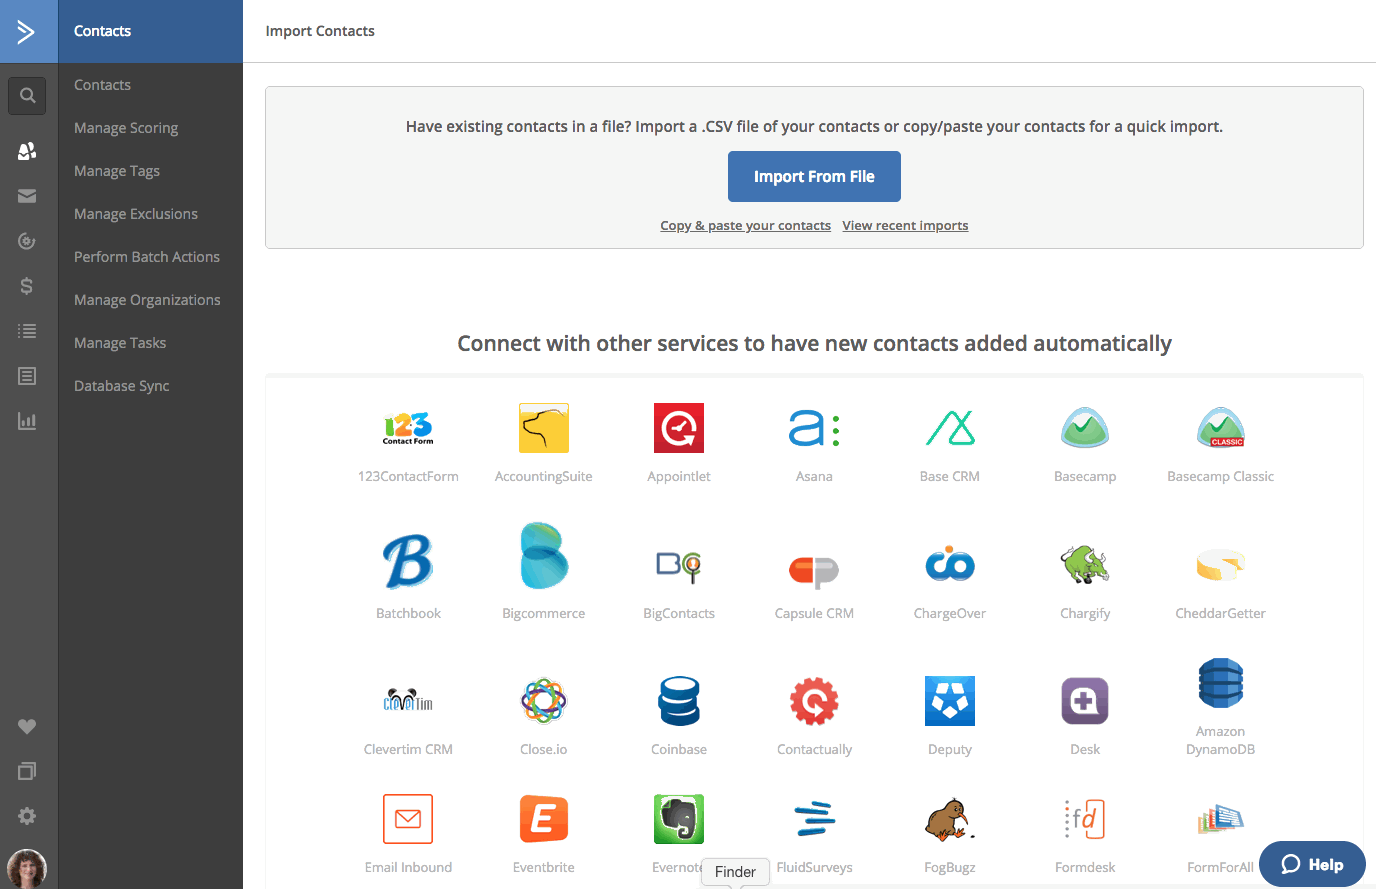This screenshot has height=889, width=1376.
Task: Select the FormForAll integration icon
Action: point(1220,819)
